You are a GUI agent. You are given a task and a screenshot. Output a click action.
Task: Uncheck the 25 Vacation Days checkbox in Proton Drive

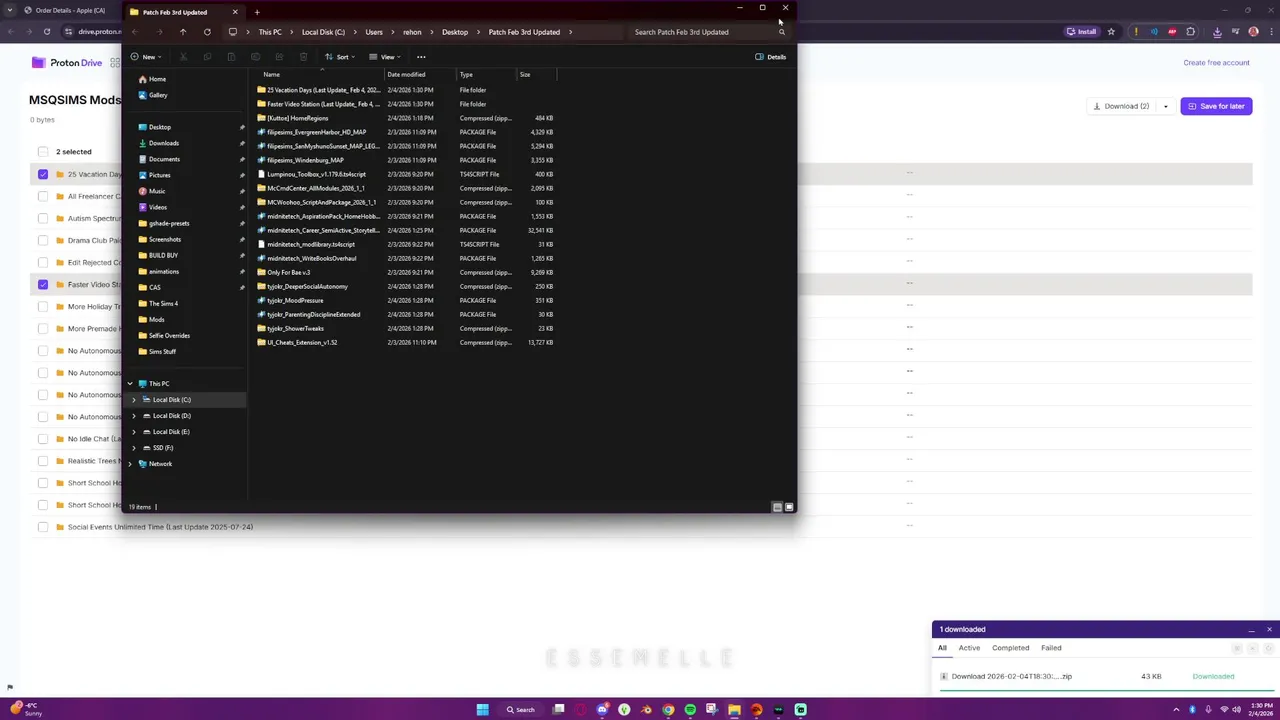click(x=43, y=174)
